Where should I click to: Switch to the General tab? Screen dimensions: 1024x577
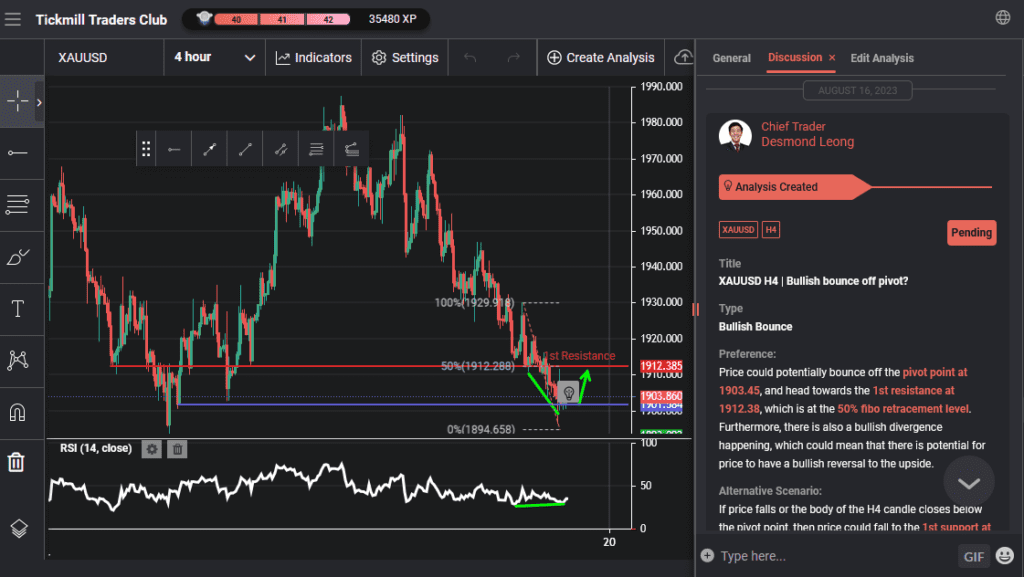click(731, 58)
